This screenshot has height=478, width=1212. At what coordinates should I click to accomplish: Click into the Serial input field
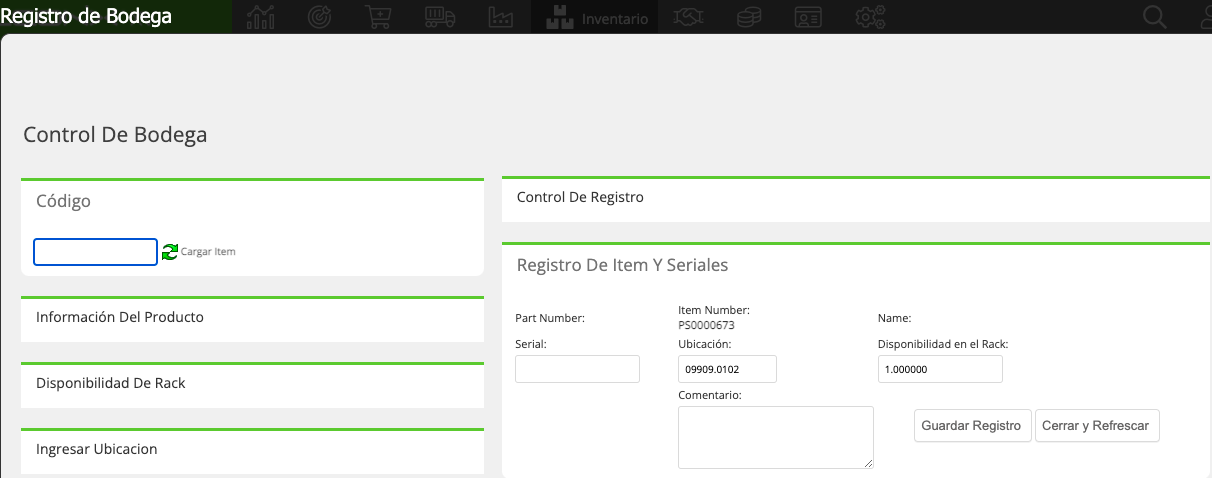[x=577, y=369]
